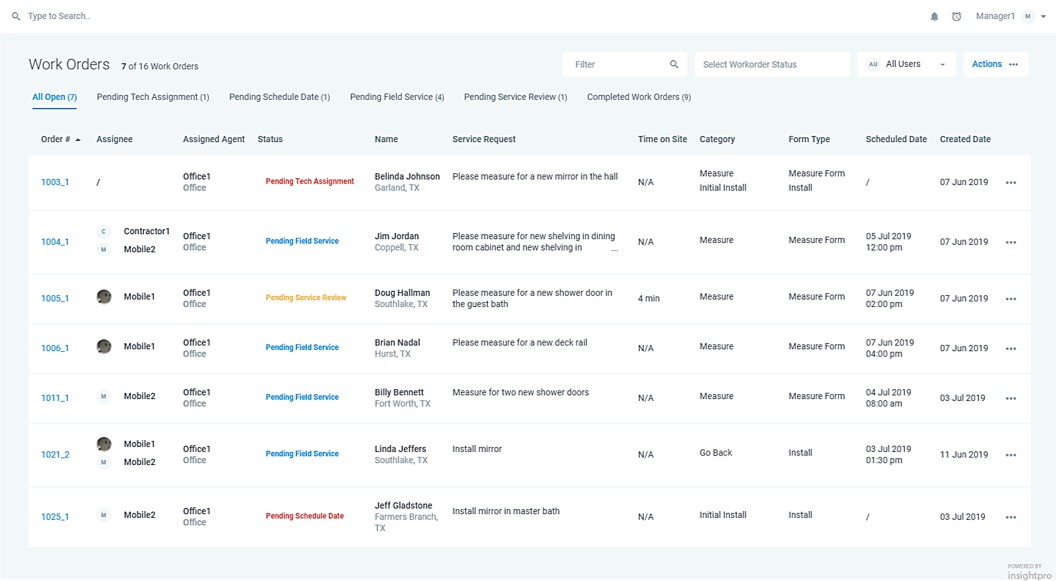Click the AU badge beside All Users
1056x581 pixels.
873,65
